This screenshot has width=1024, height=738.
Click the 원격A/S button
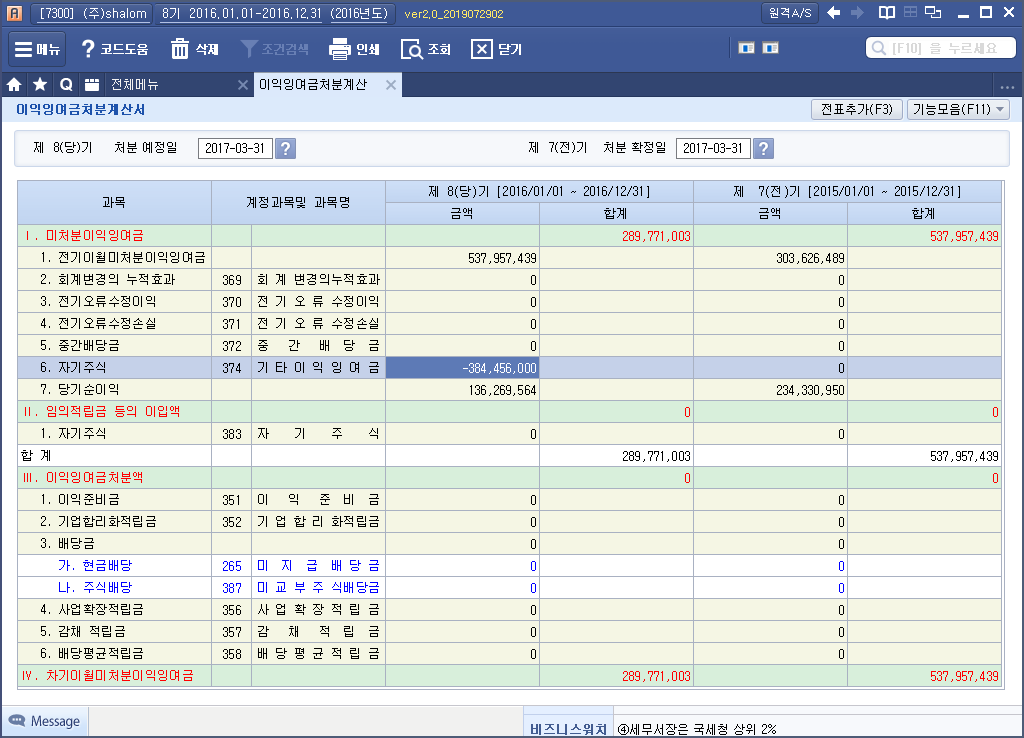tap(790, 13)
